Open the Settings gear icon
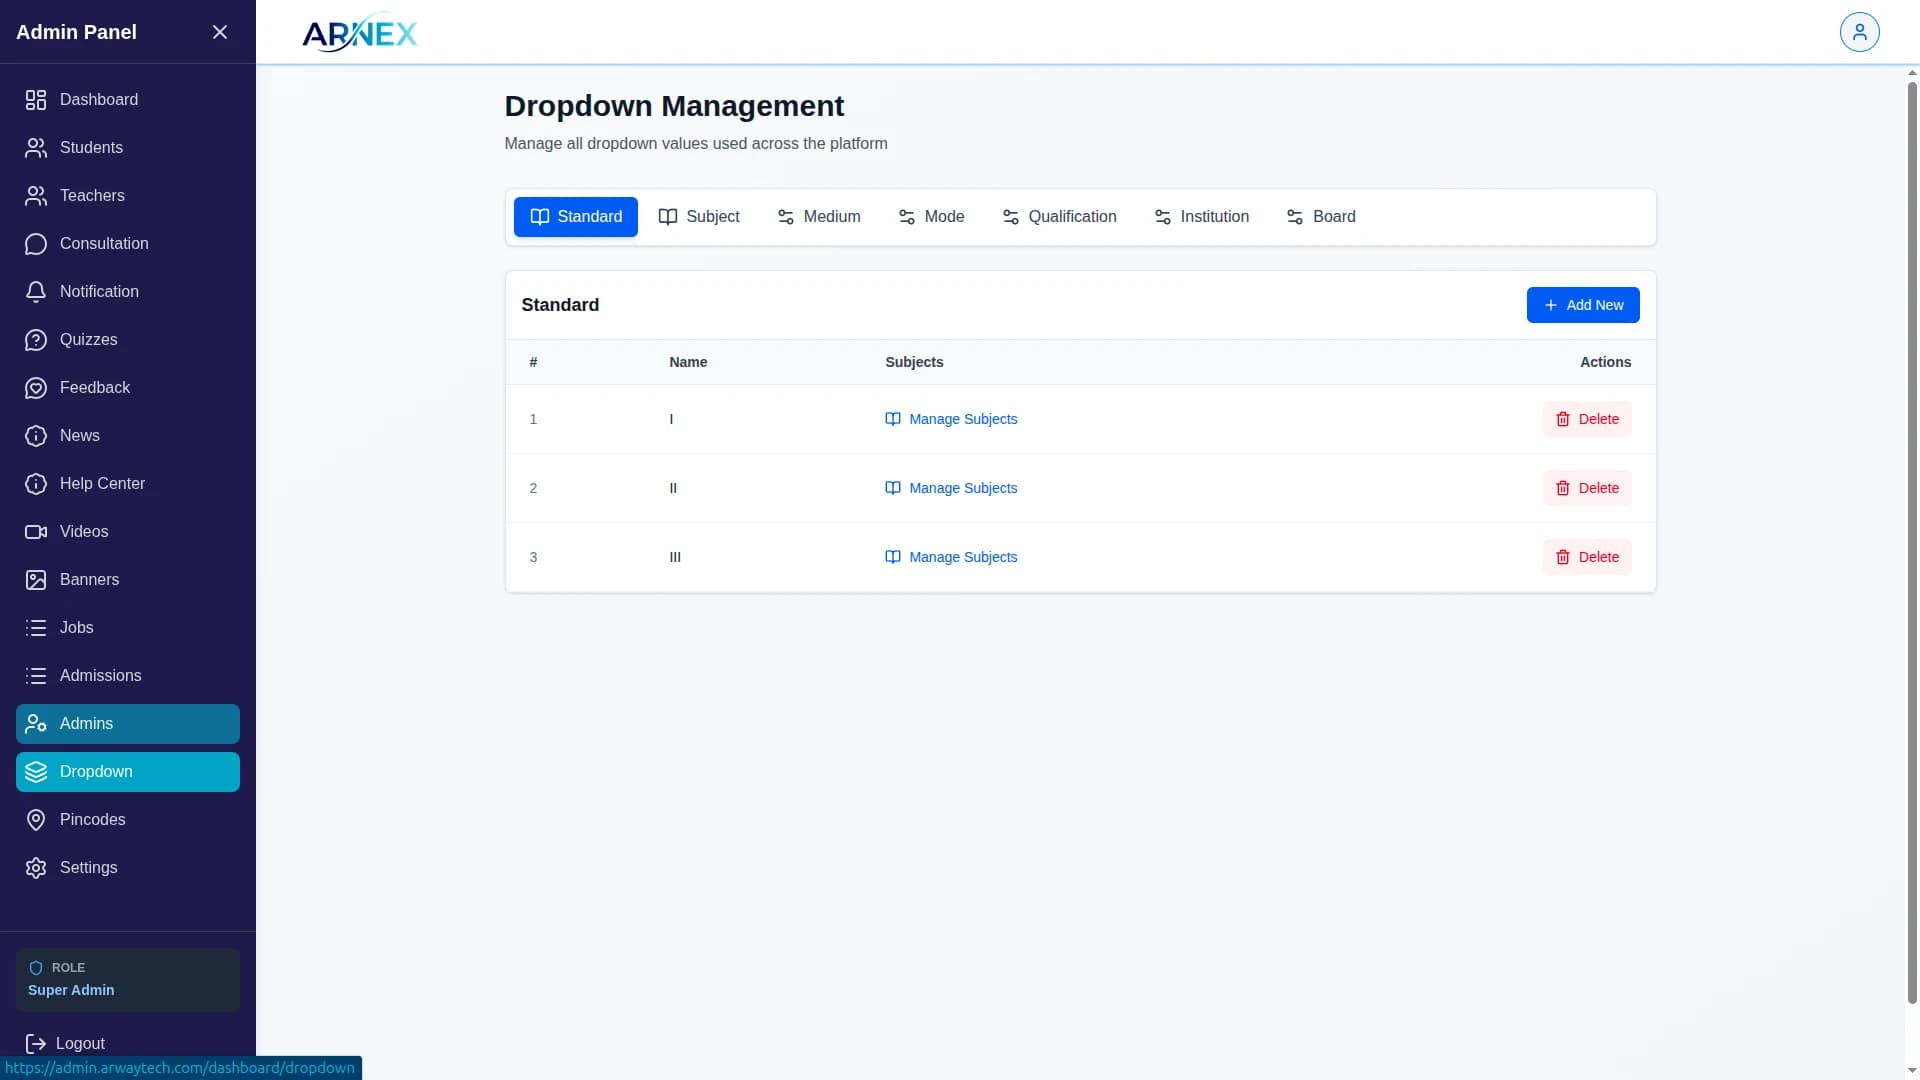This screenshot has width=1920, height=1080. [x=36, y=868]
